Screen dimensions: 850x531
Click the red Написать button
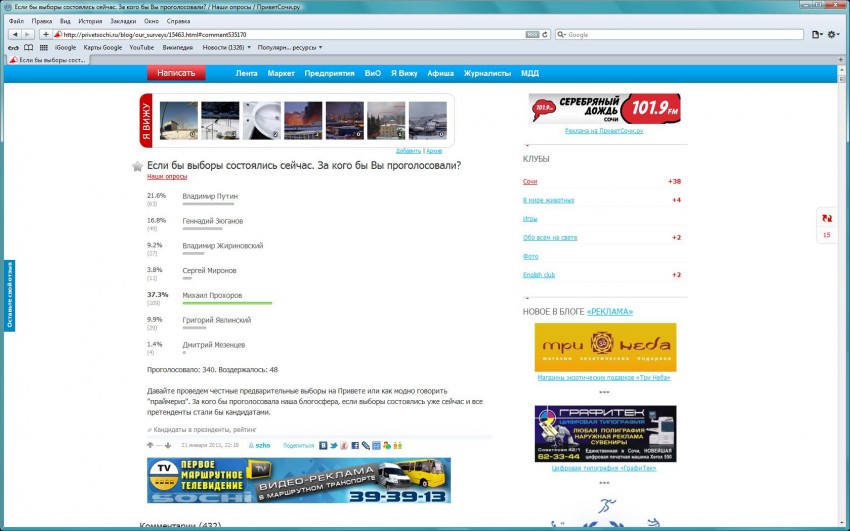point(176,73)
